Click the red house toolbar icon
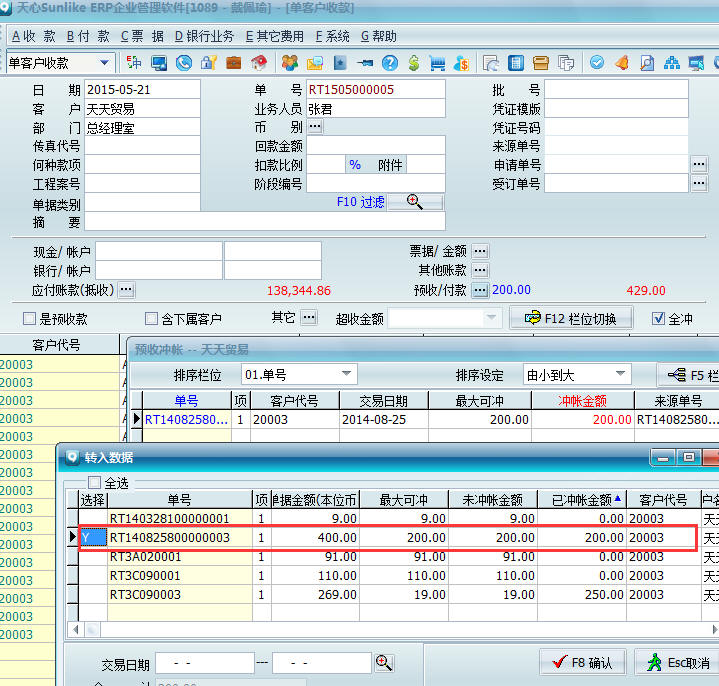Image resolution: width=719 pixels, height=686 pixels. point(259,63)
